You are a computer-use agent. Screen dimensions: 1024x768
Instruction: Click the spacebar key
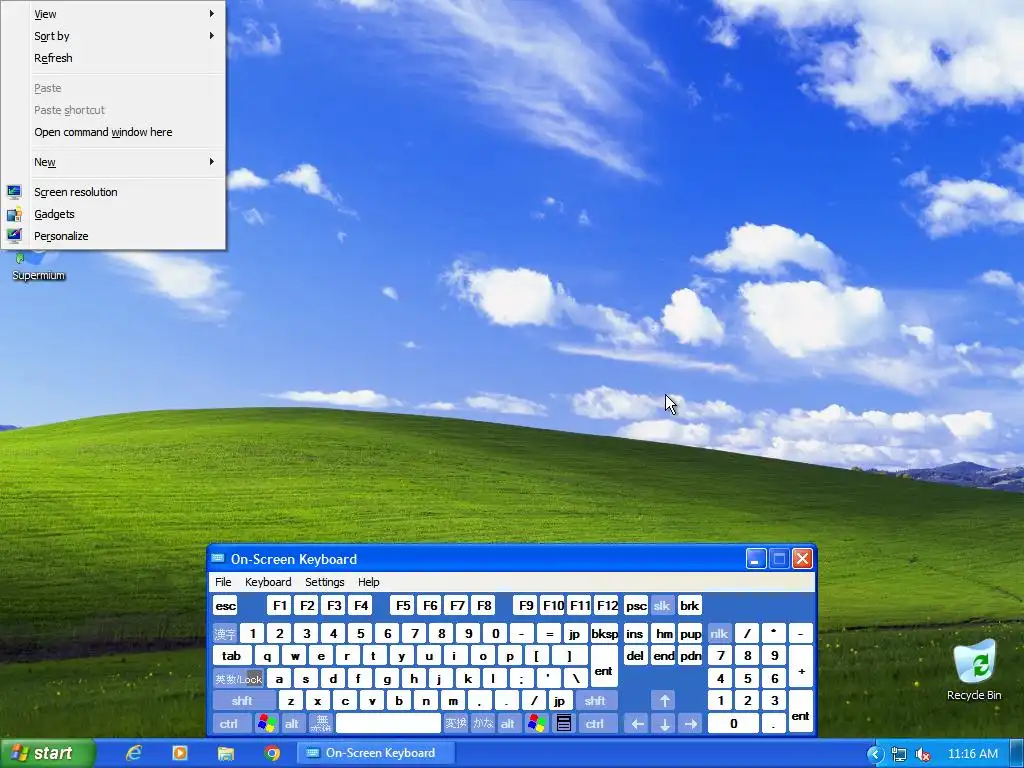[389, 724]
